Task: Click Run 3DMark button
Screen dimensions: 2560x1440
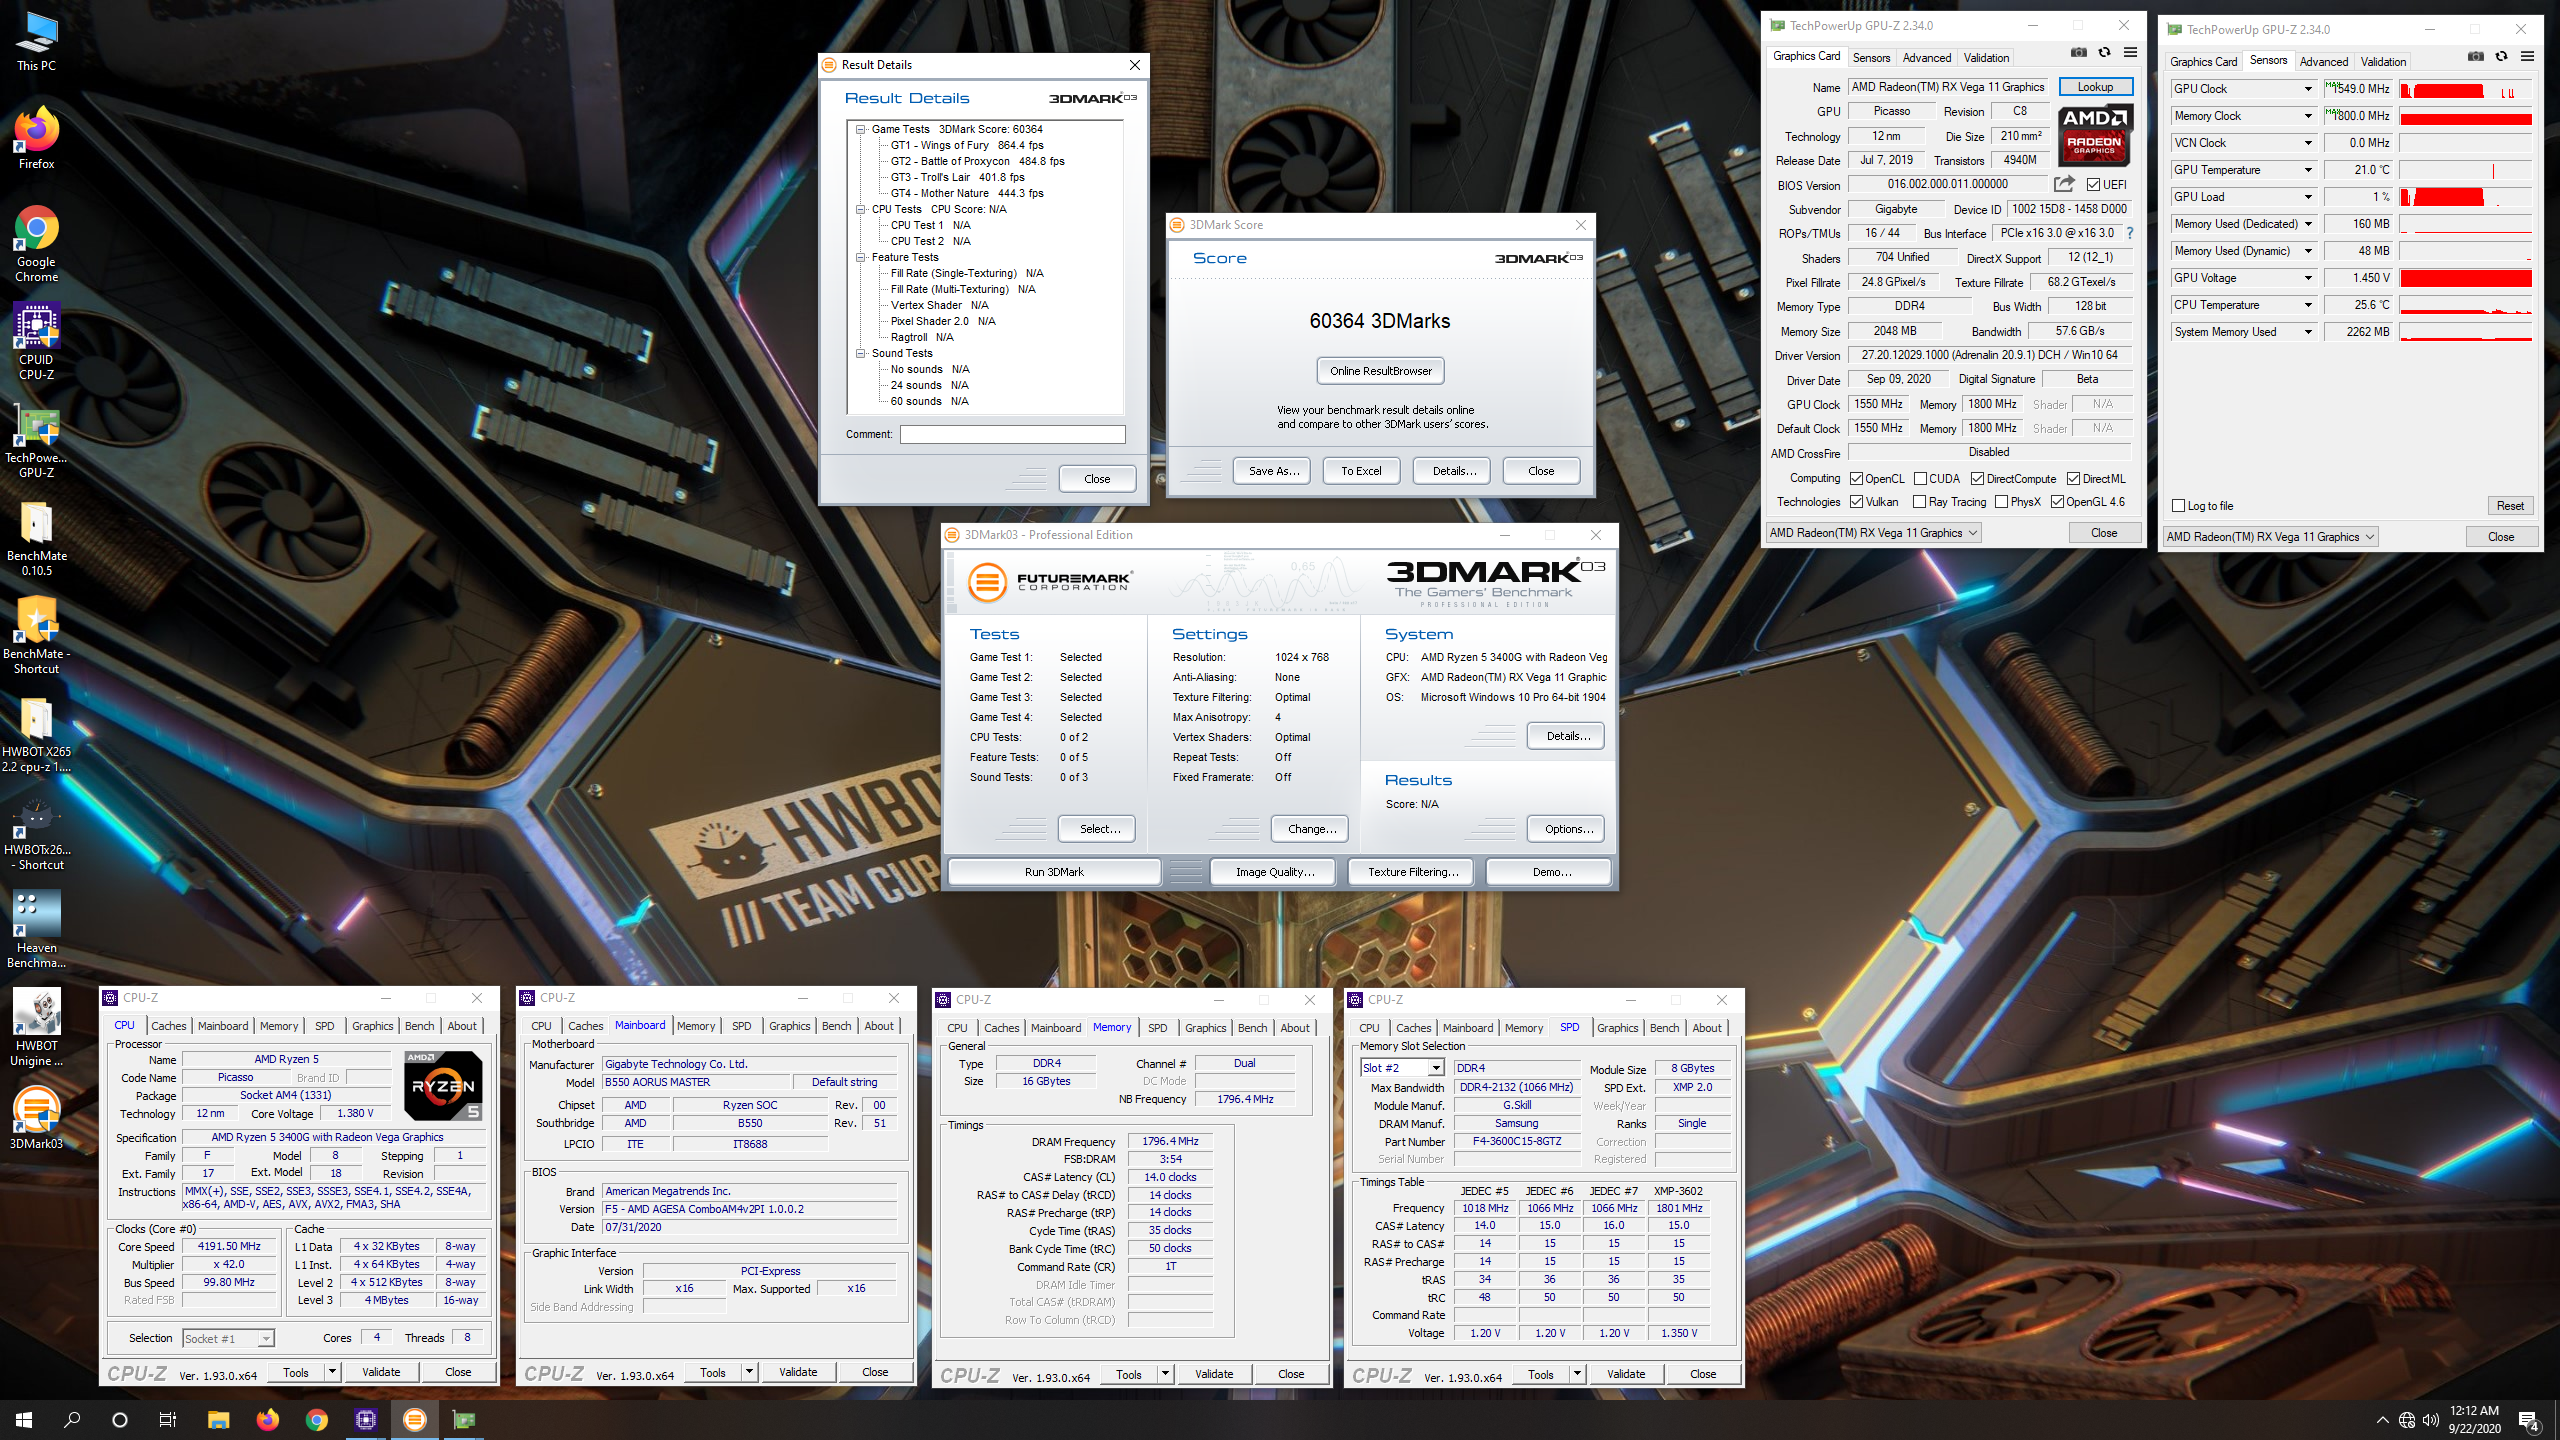Action: [x=1054, y=872]
